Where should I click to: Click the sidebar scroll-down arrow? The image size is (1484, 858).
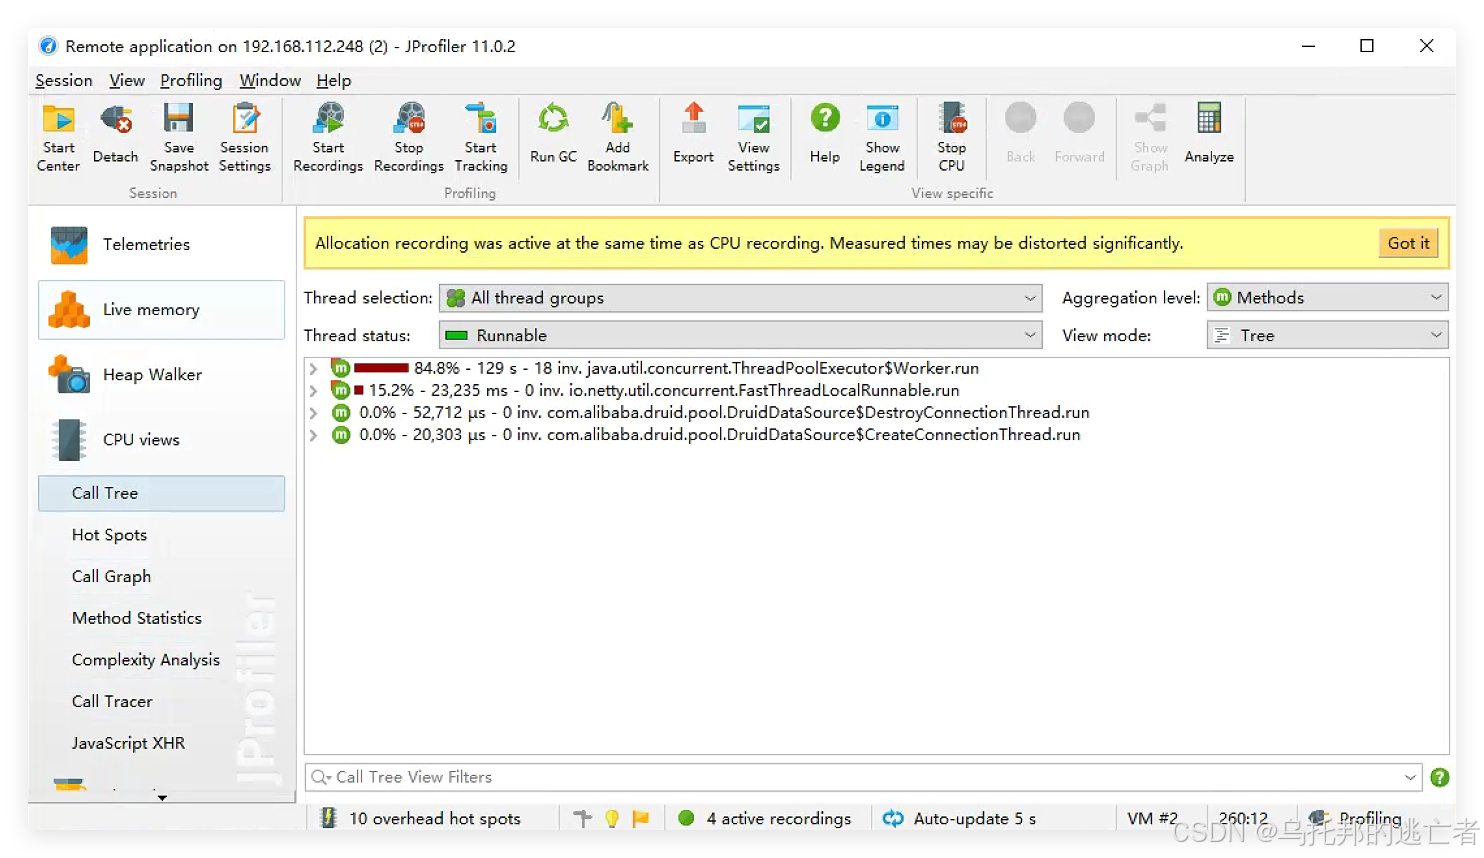[x=162, y=797]
